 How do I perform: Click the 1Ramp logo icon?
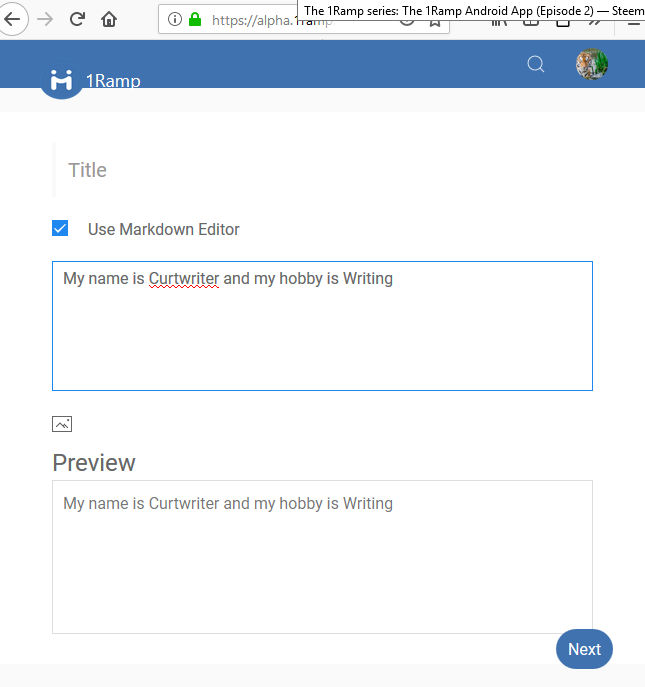point(61,80)
